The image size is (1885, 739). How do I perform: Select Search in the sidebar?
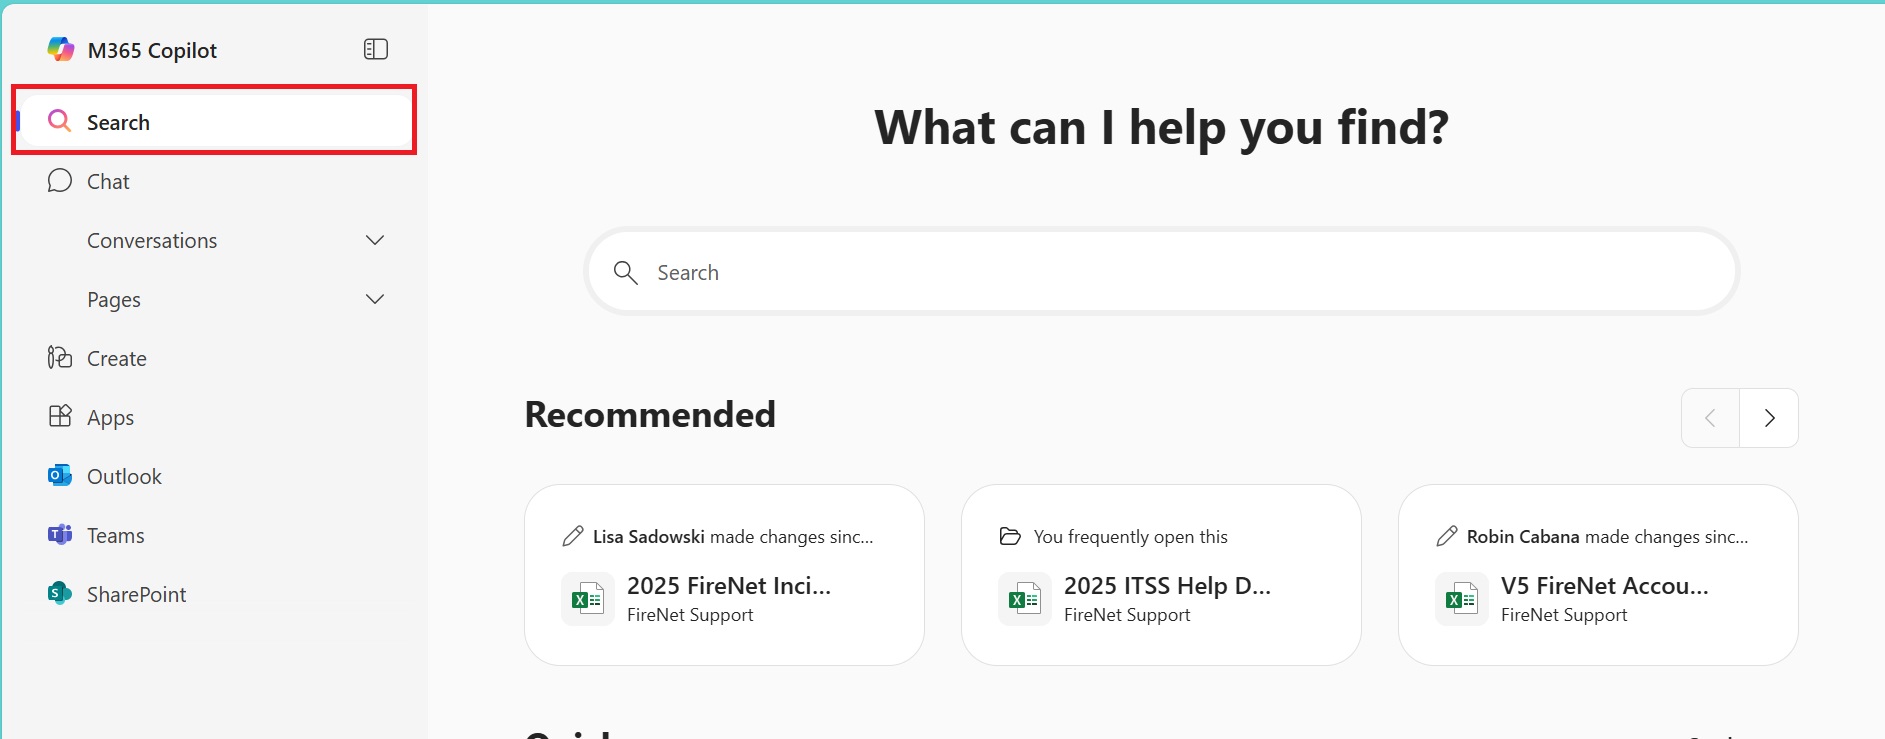pos(118,122)
